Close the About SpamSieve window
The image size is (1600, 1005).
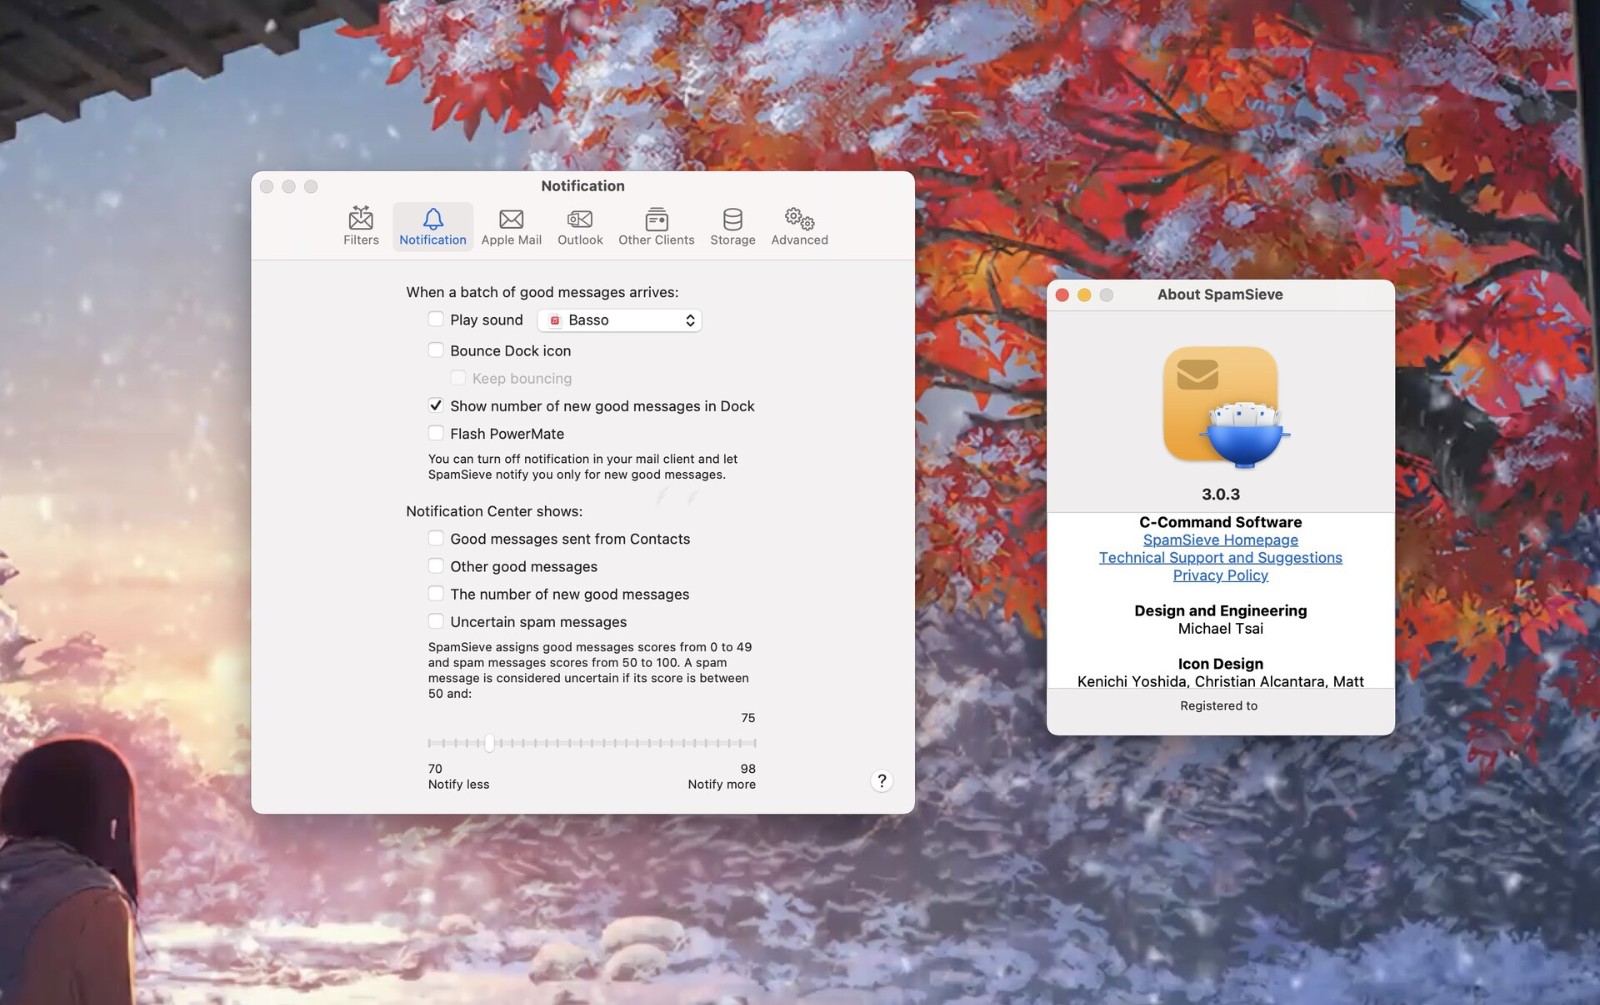[x=1062, y=295]
